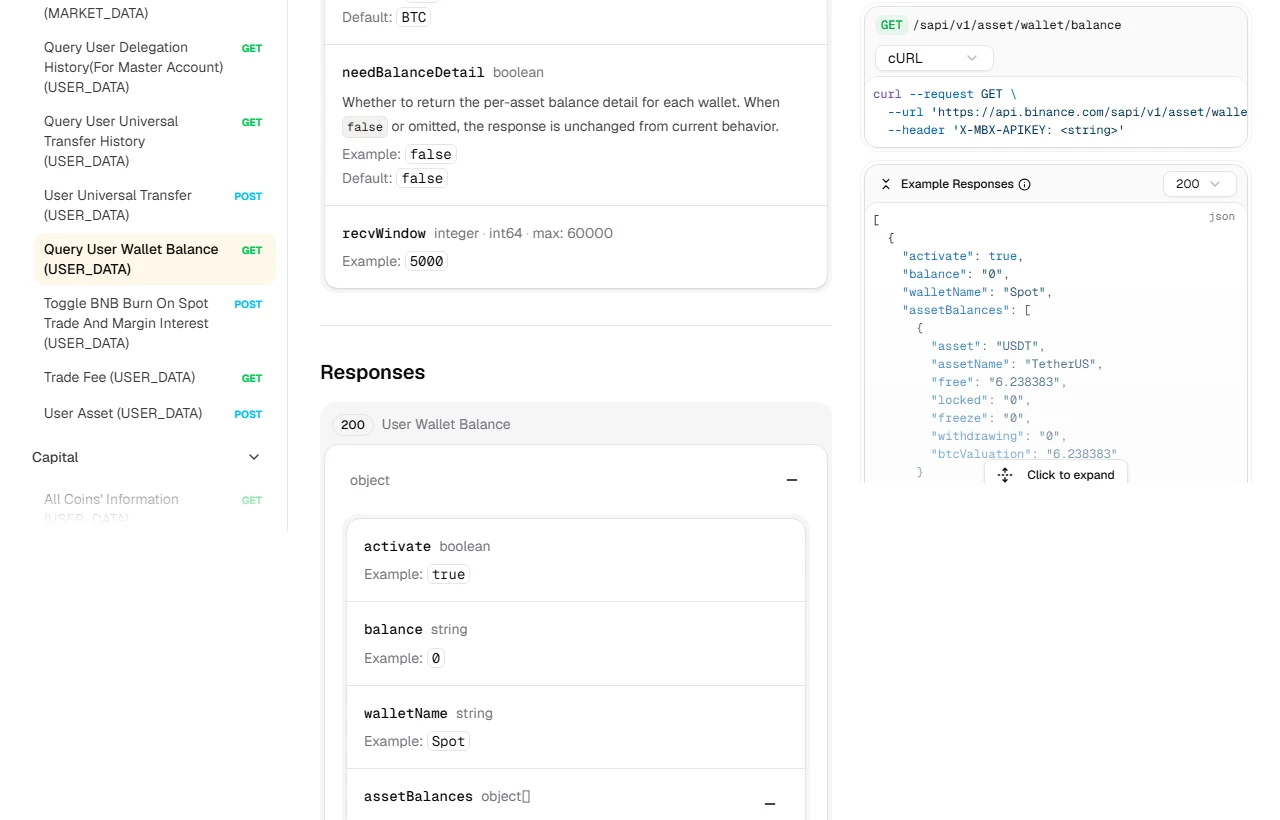
Task: Open Query User Delegation History endpoint
Action: click(x=153, y=67)
